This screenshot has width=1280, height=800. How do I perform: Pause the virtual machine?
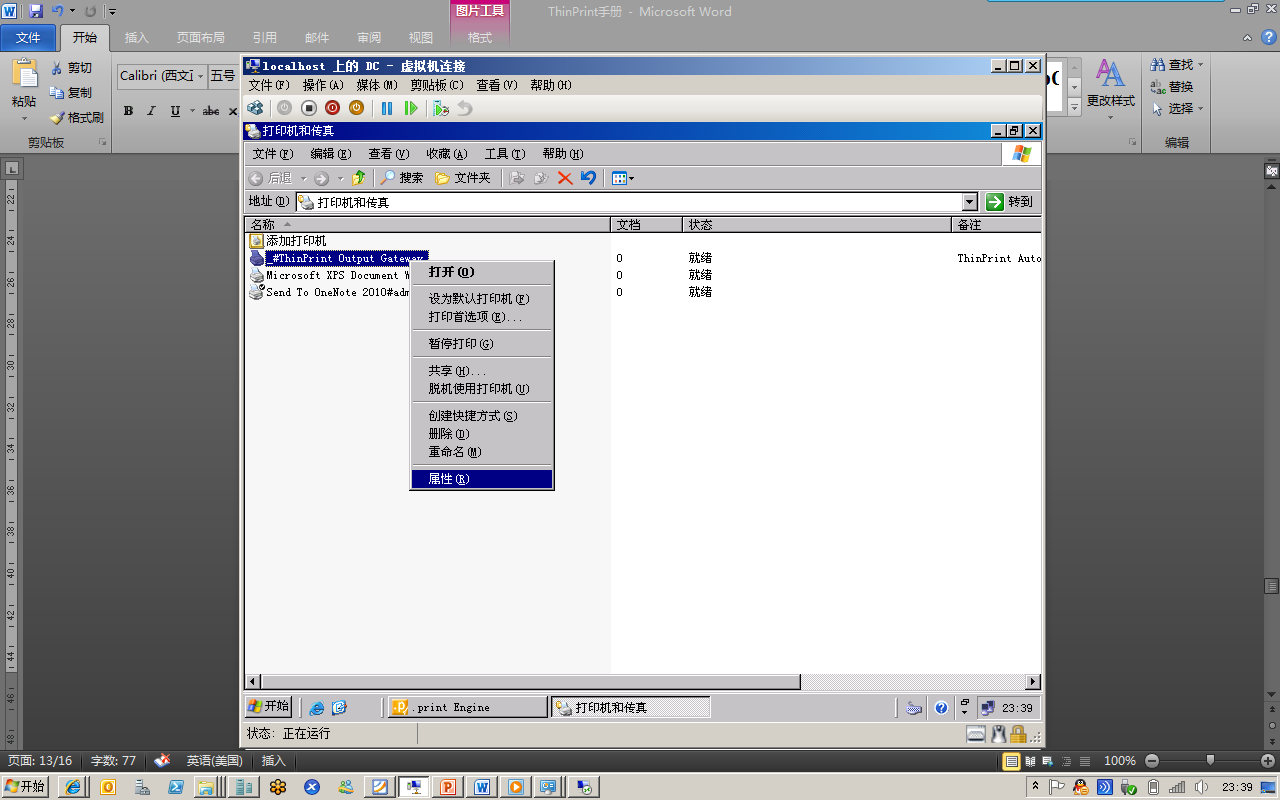[x=387, y=108]
